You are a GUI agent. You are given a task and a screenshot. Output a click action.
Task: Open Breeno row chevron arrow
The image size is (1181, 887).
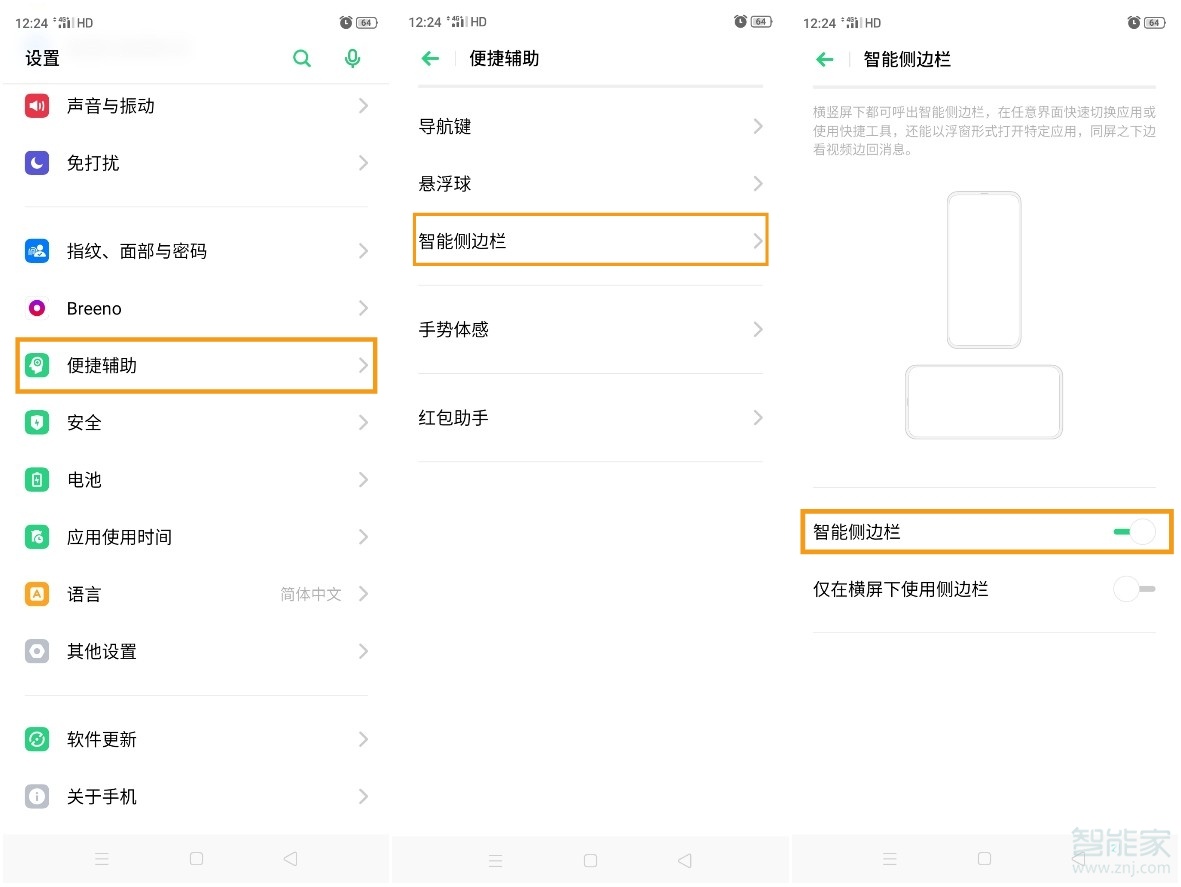[x=363, y=308]
